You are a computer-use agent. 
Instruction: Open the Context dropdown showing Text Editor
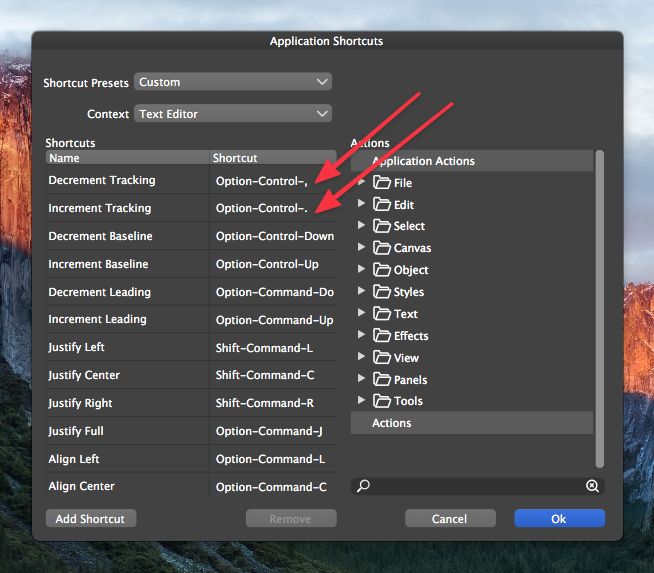point(233,113)
